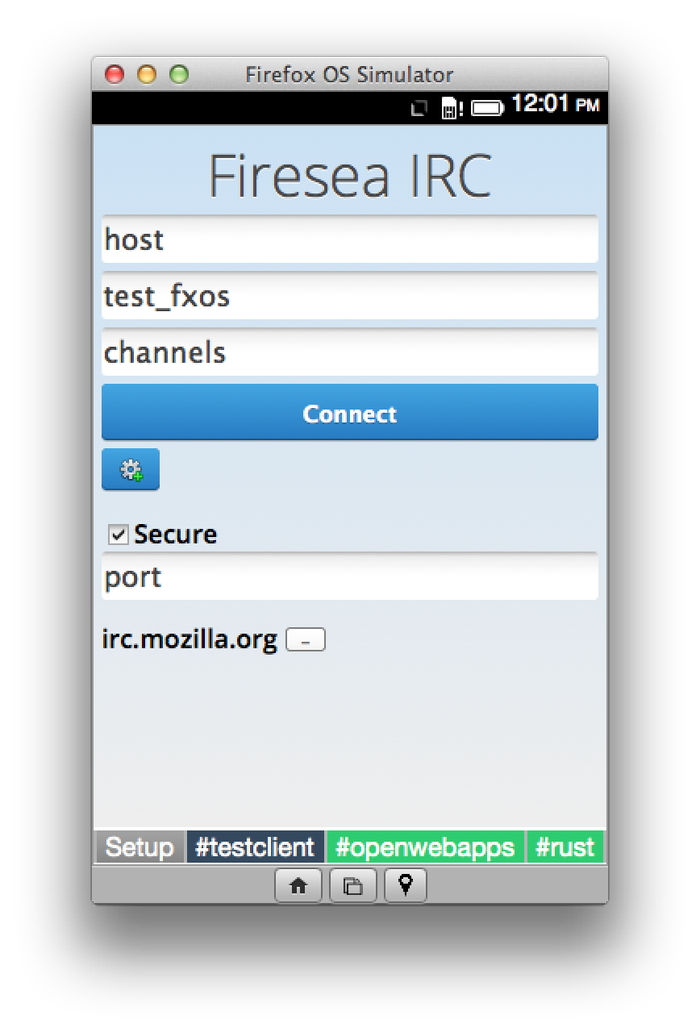Click the 12:01 PM clock
Image resolution: width=700 pixels, height=1032 pixels.
pyautogui.click(x=555, y=104)
